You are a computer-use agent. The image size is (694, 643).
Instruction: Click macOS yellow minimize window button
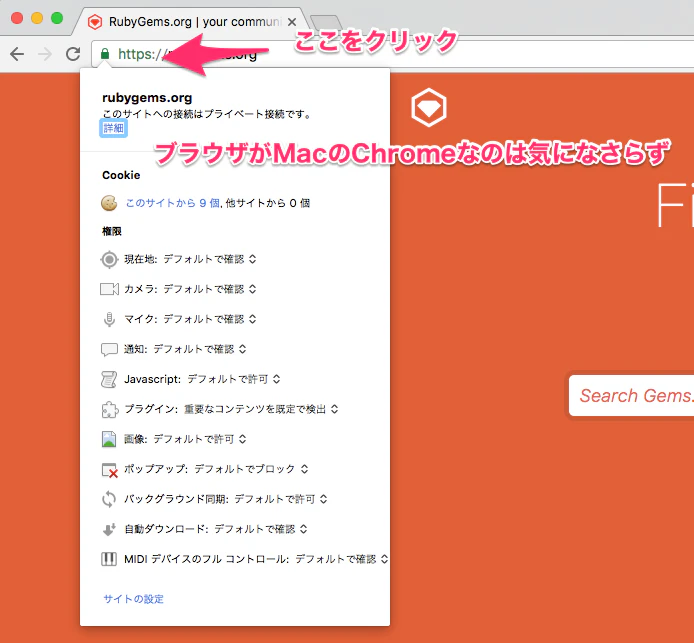37,18
